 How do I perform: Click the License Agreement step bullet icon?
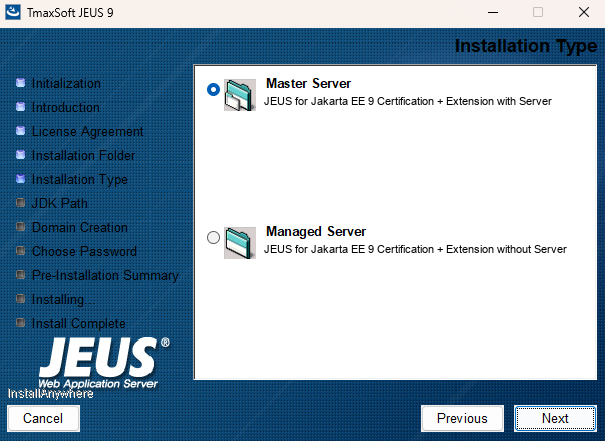[x=20, y=131]
